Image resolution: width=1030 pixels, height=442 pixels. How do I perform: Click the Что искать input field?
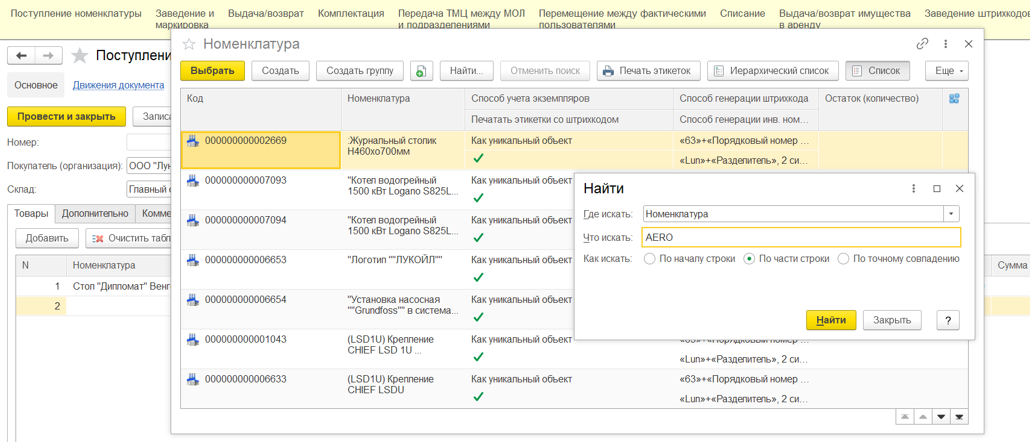[x=801, y=238]
